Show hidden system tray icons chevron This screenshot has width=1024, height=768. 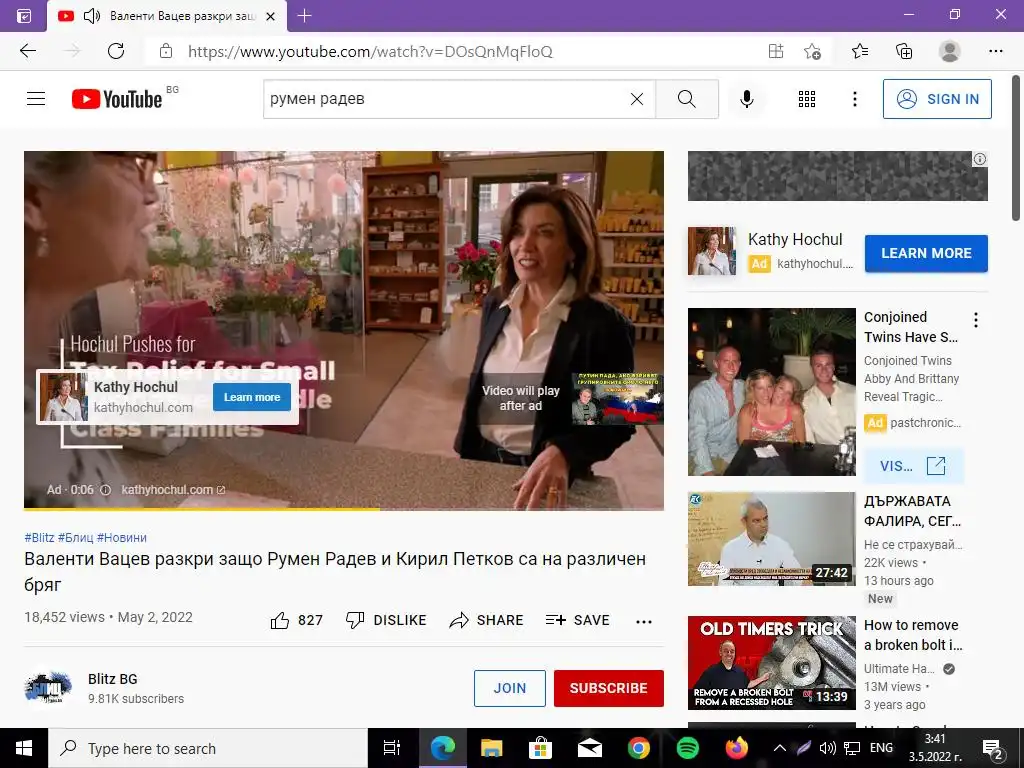point(780,748)
